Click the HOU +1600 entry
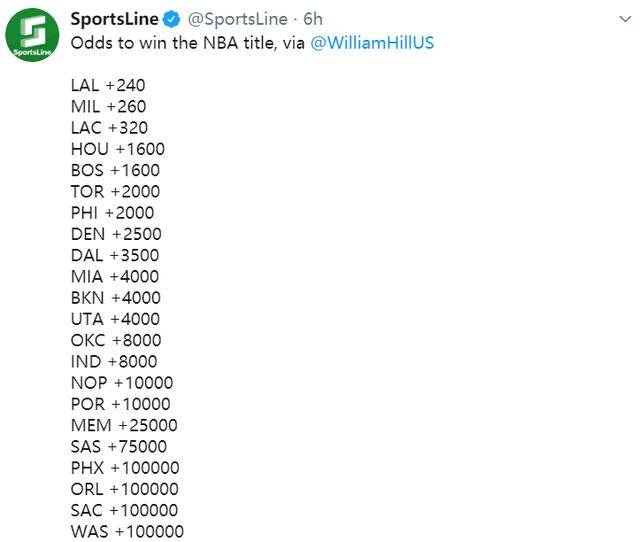The width and height of the screenshot is (640, 542). pyautogui.click(x=118, y=149)
